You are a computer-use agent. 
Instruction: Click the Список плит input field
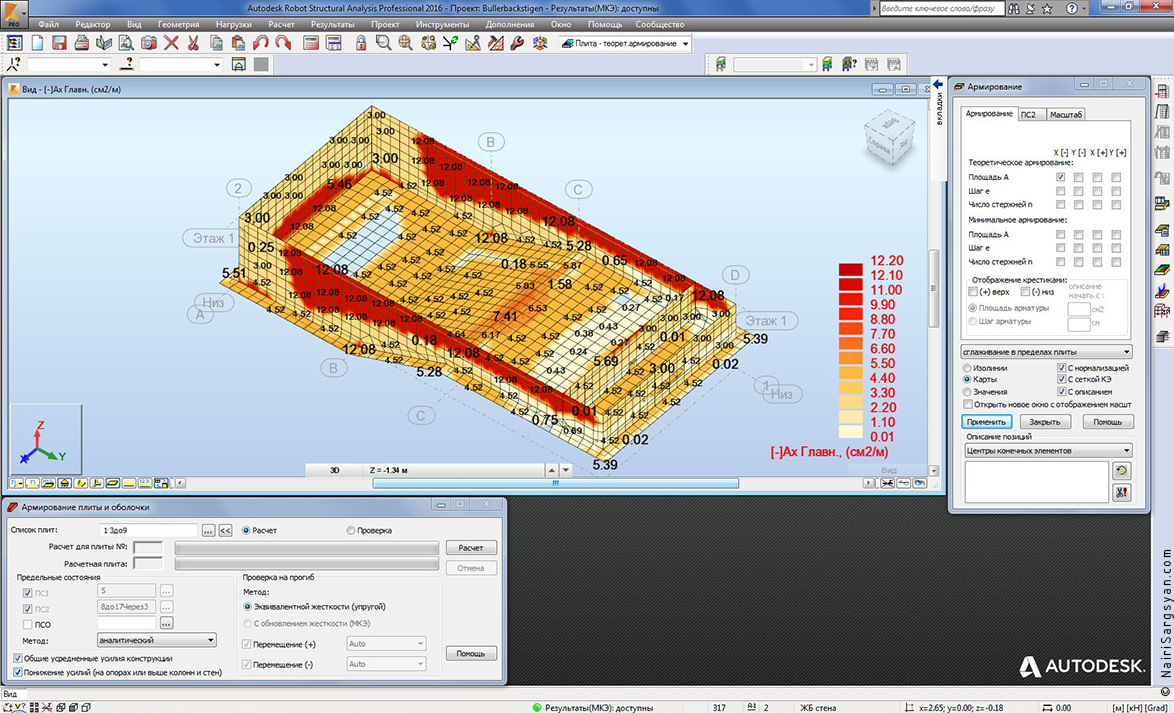(x=148, y=530)
